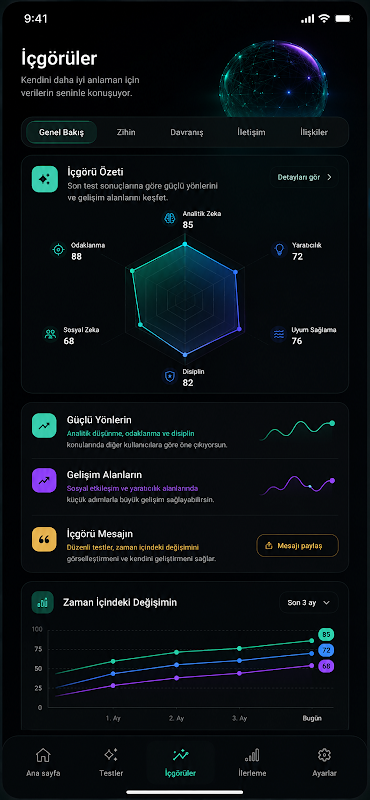The image size is (370, 800).
Task: Tap the purple 68 chart value badge
Action: point(326,666)
